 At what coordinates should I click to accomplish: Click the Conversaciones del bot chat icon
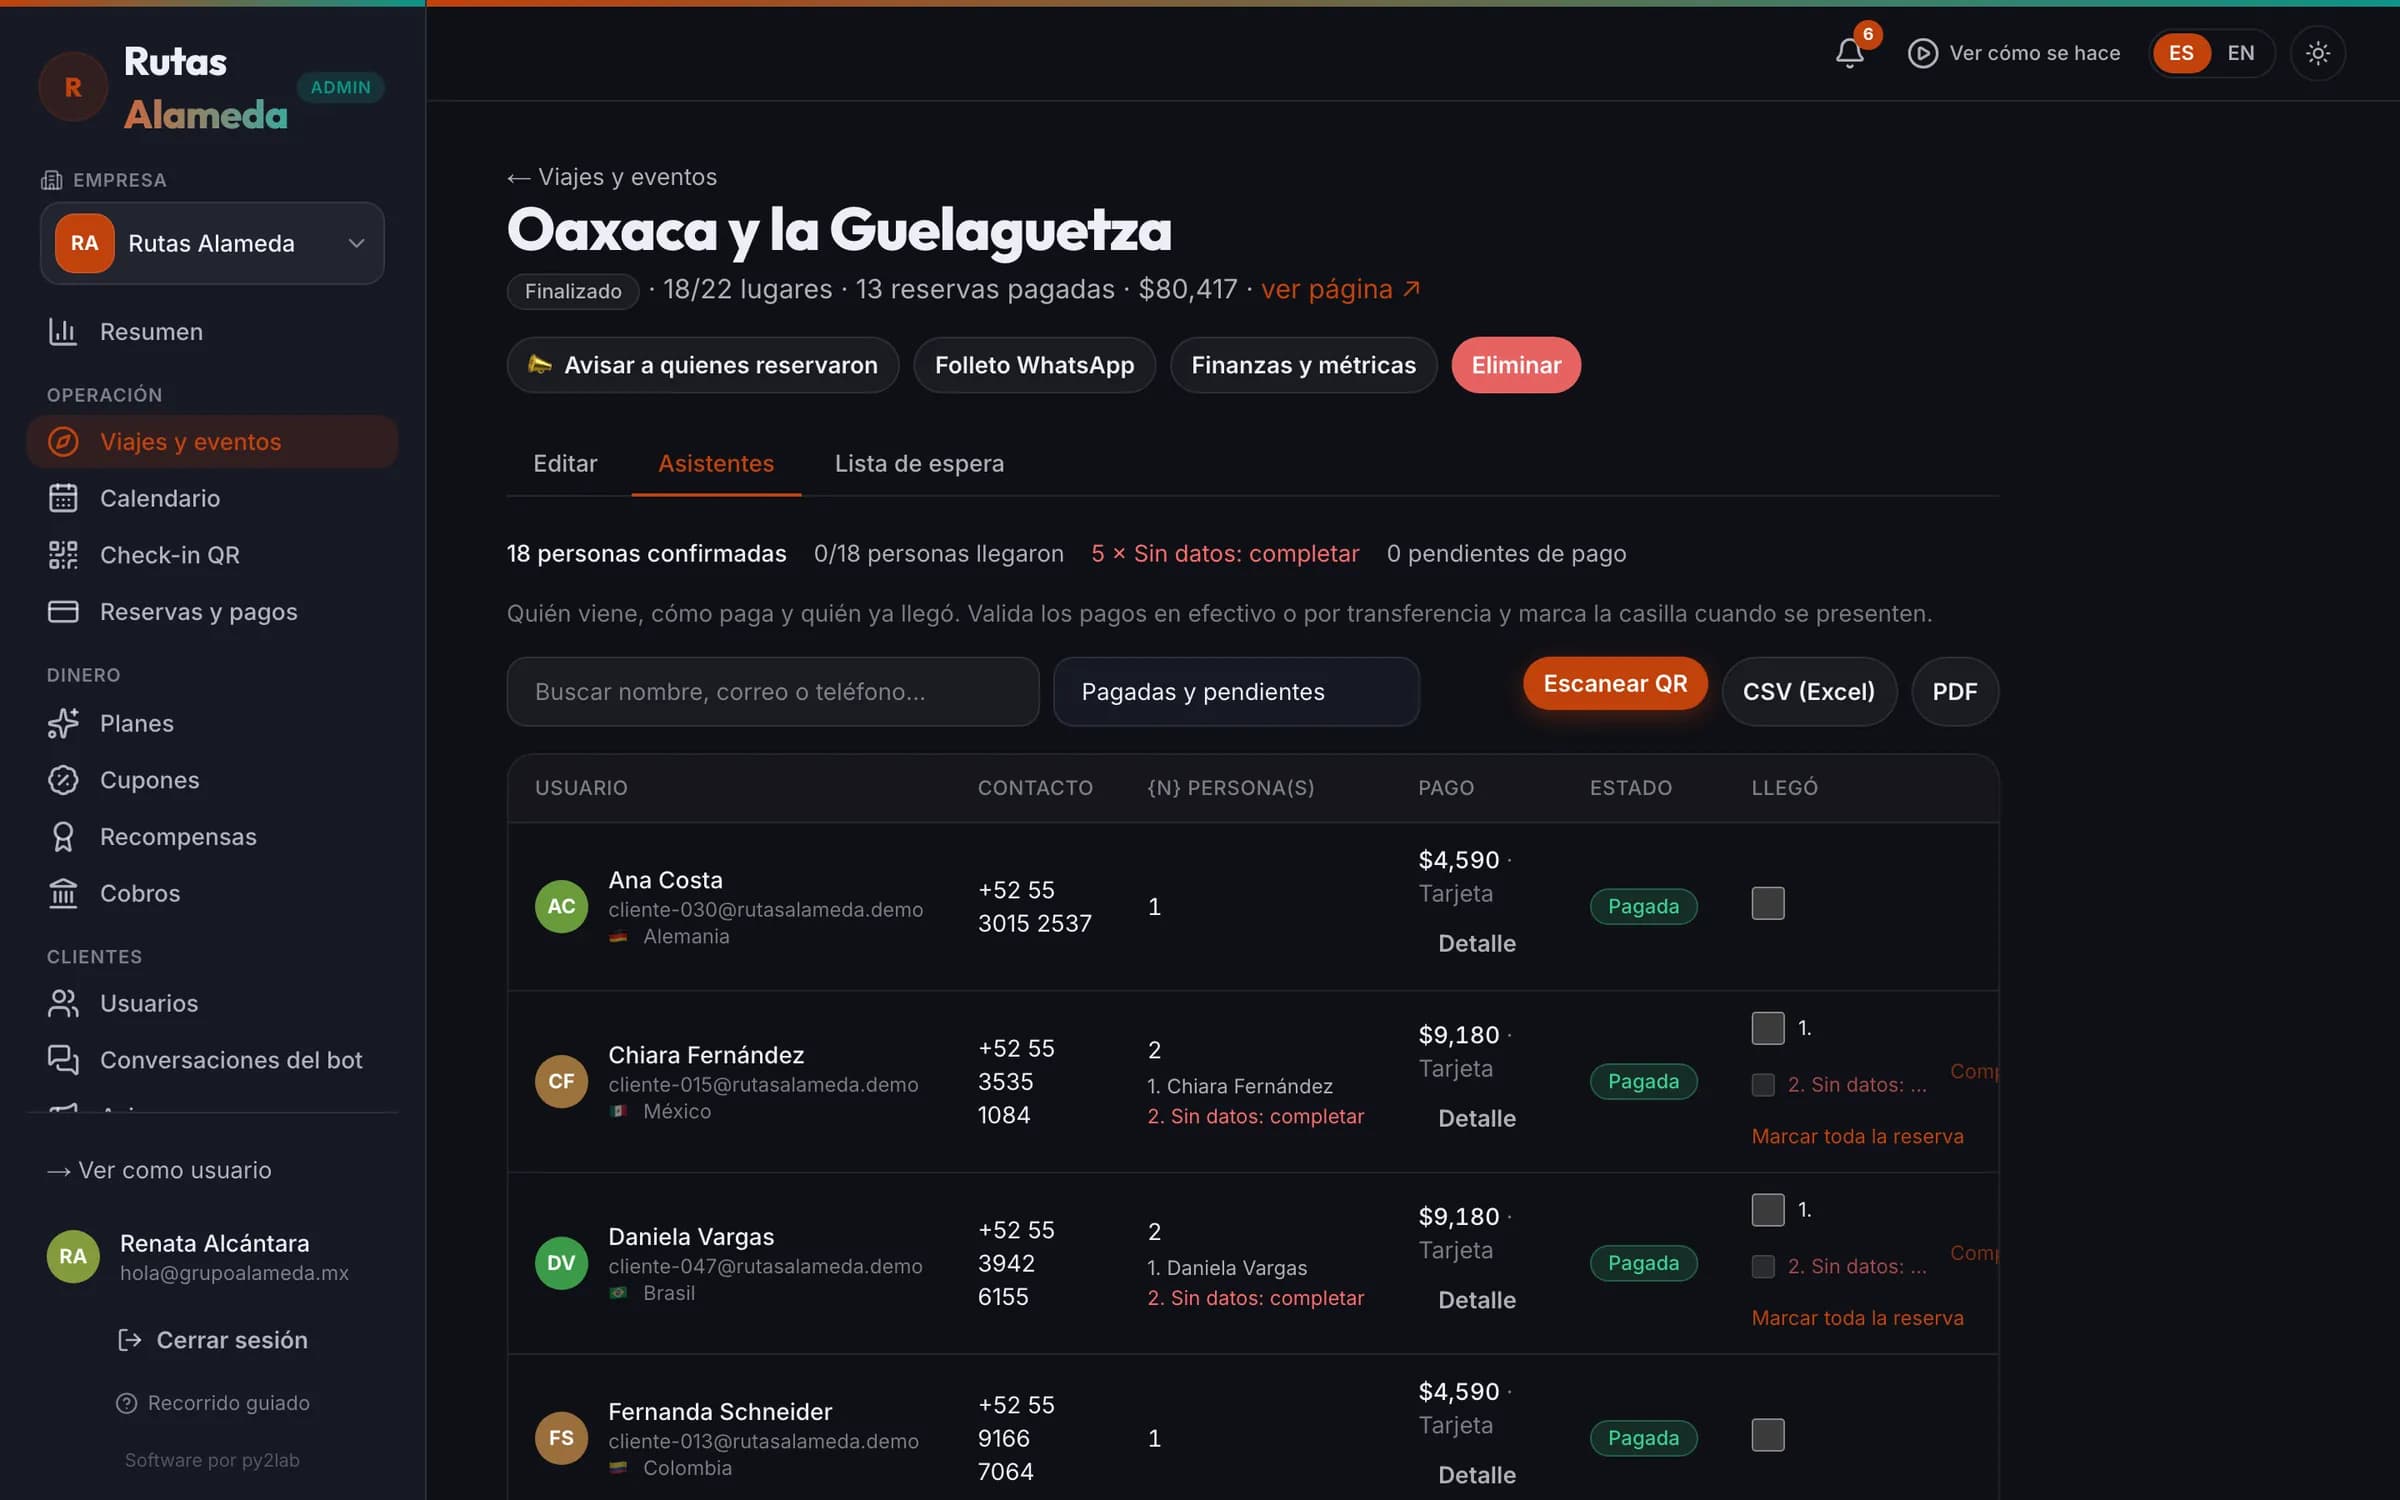click(x=63, y=1060)
